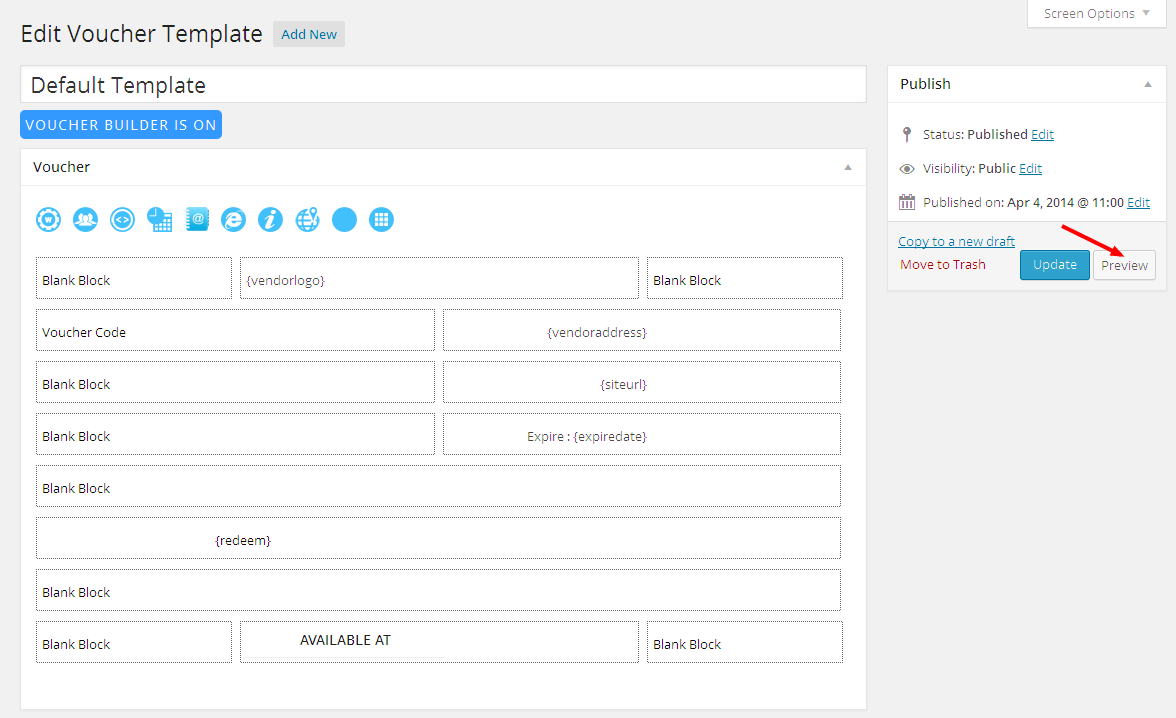Click the gear logo icon in voucher toolbar
This screenshot has height=718, width=1176.
pyautogui.click(x=49, y=220)
